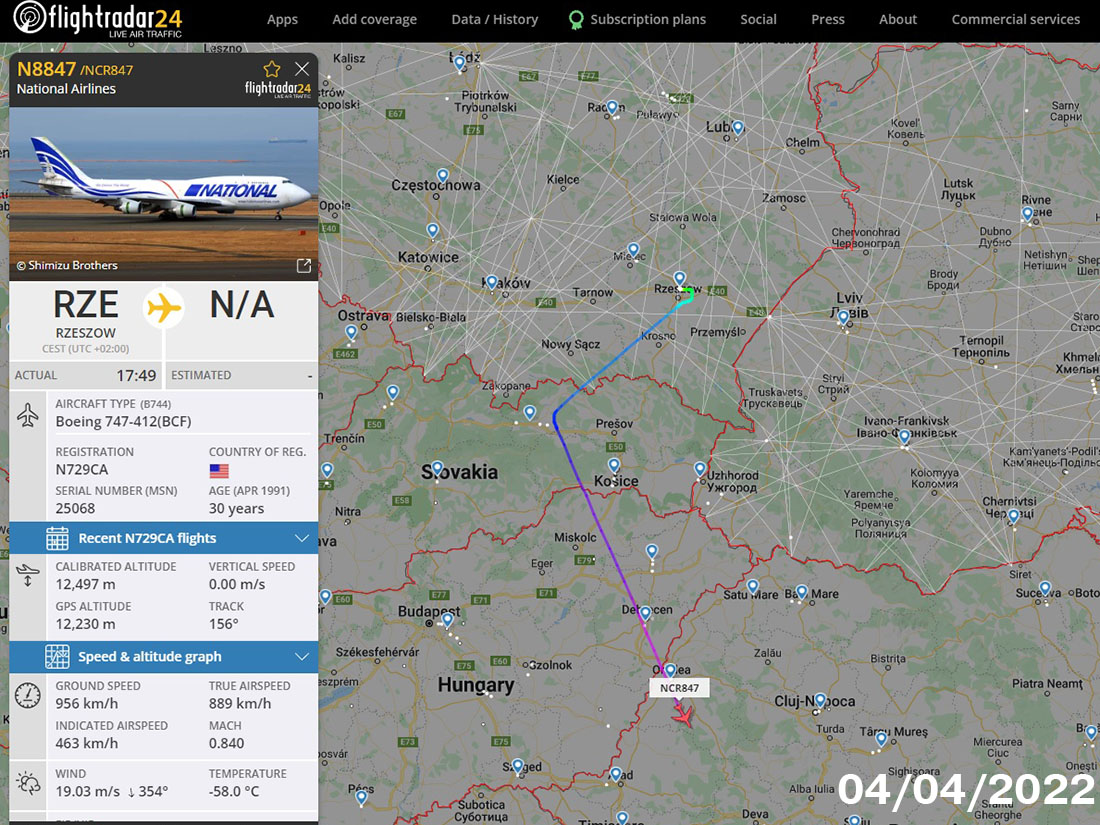Viewport: 1100px width, 825px height.
Task: Click the Cluj-Napoca airport pin marker
Action: click(x=819, y=700)
